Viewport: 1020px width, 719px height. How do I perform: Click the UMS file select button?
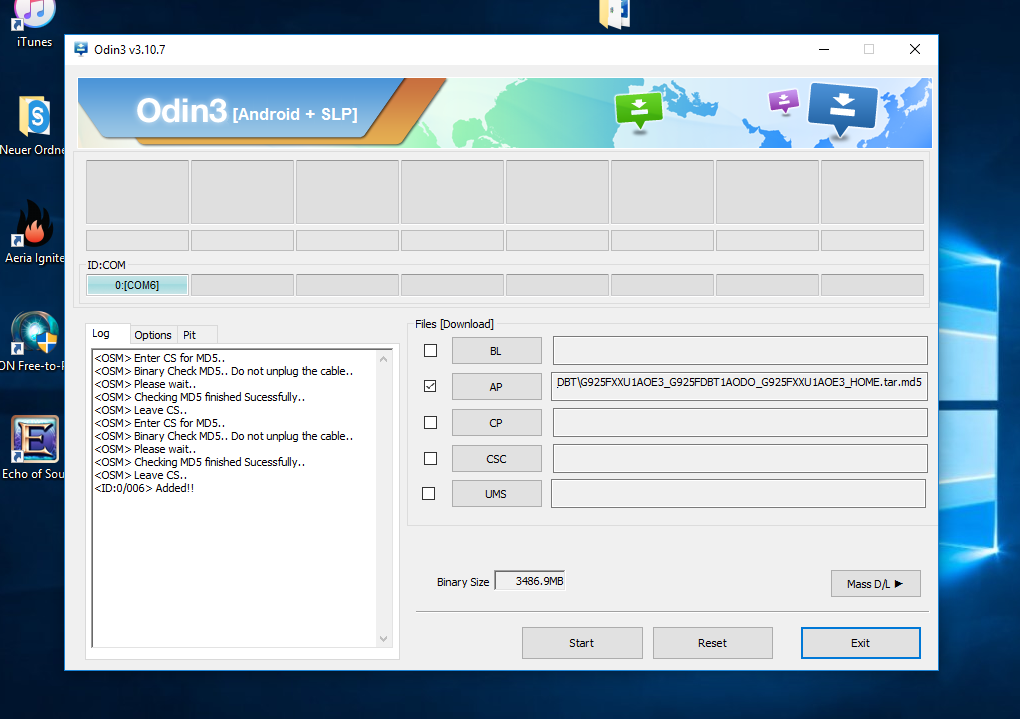(x=496, y=494)
